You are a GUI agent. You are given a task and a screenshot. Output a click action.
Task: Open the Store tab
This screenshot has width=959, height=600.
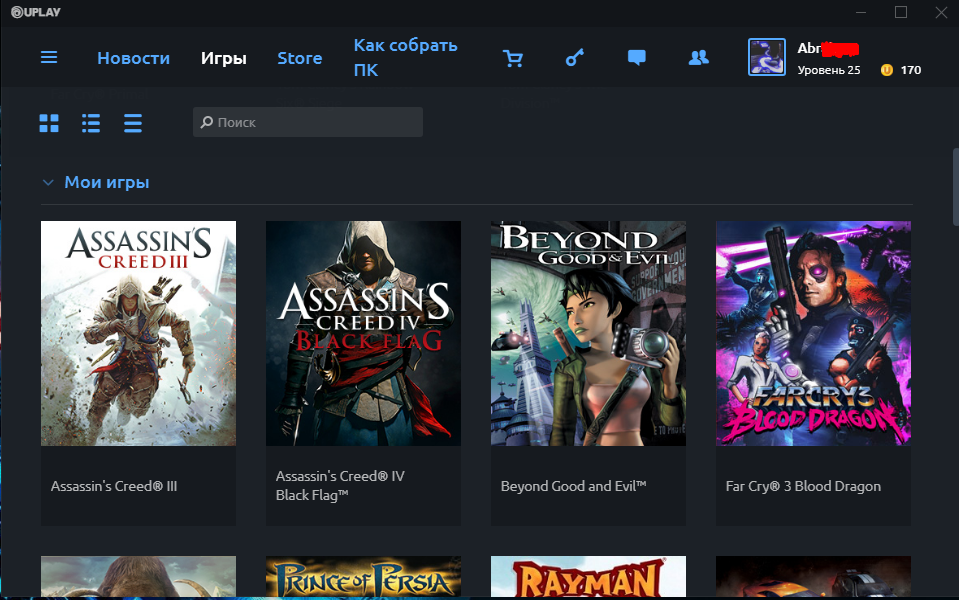pos(300,58)
